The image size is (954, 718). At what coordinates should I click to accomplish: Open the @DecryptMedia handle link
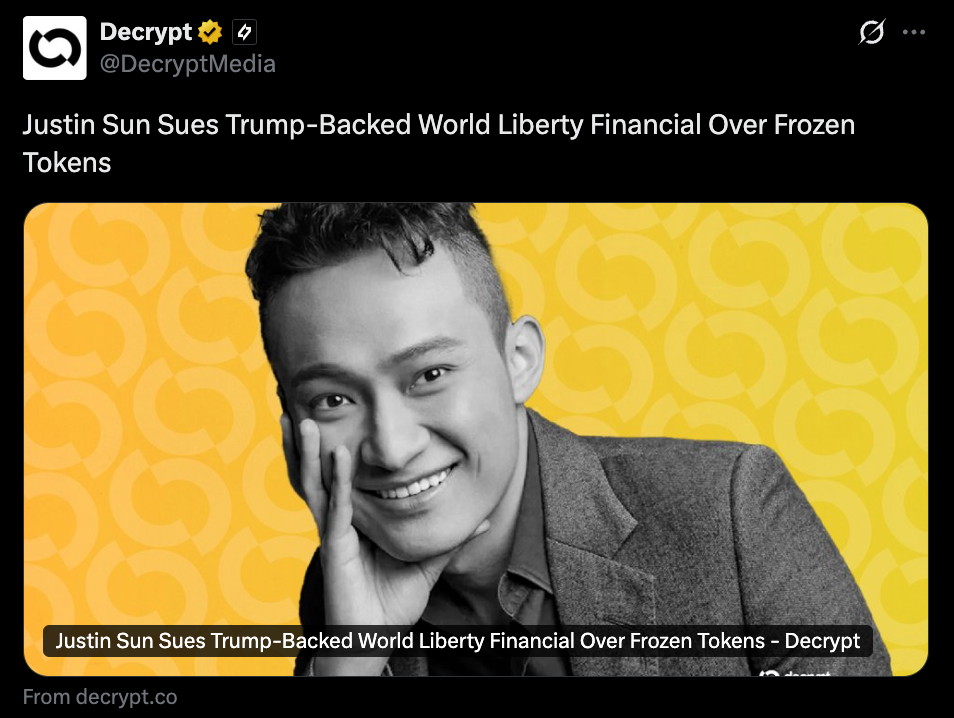[187, 64]
